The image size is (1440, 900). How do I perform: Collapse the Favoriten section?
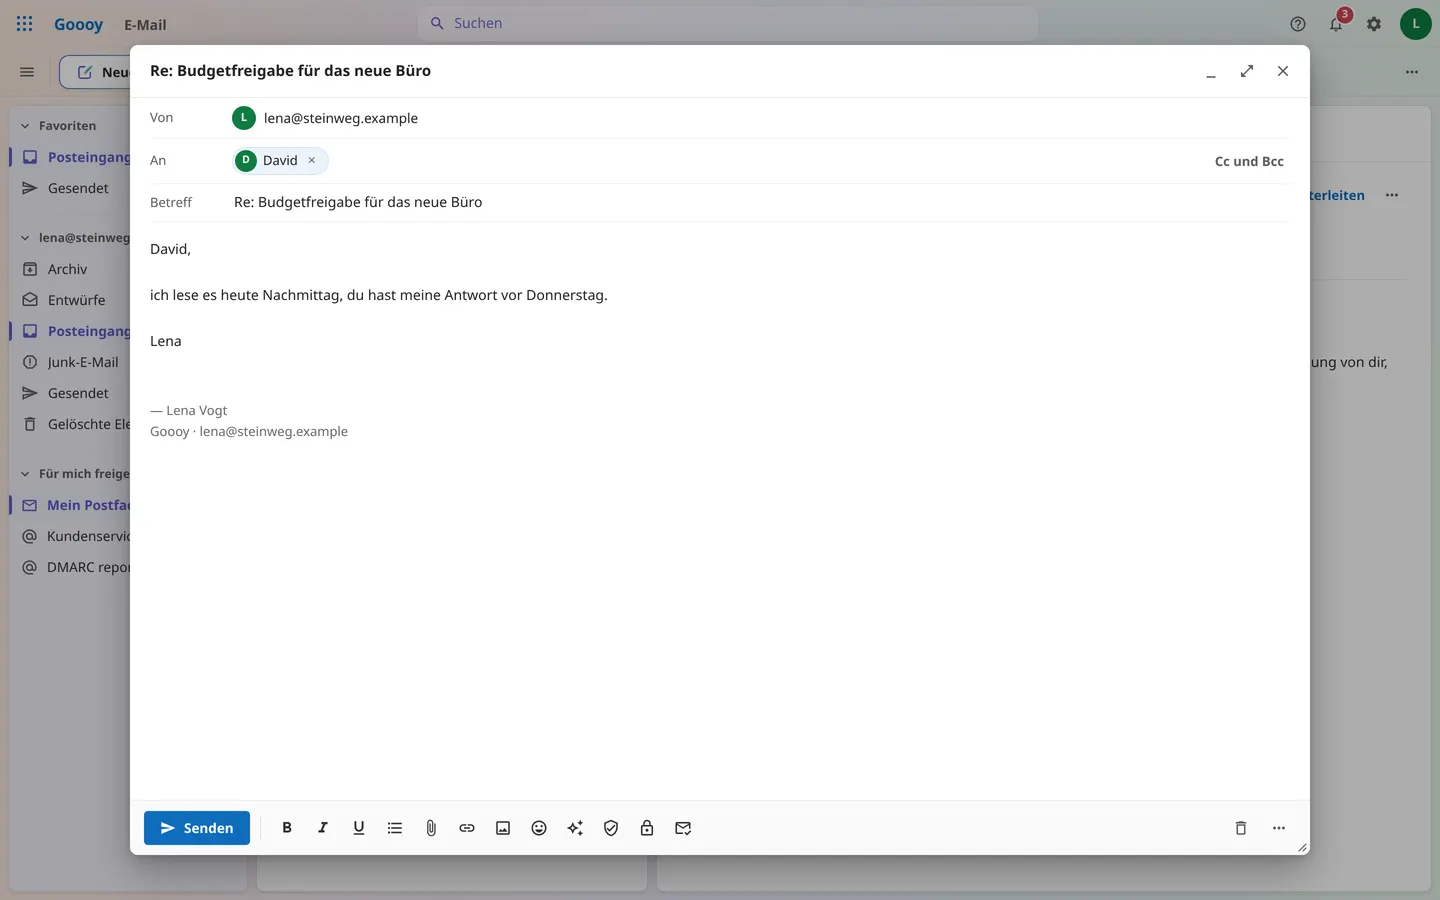coord(25,126)
